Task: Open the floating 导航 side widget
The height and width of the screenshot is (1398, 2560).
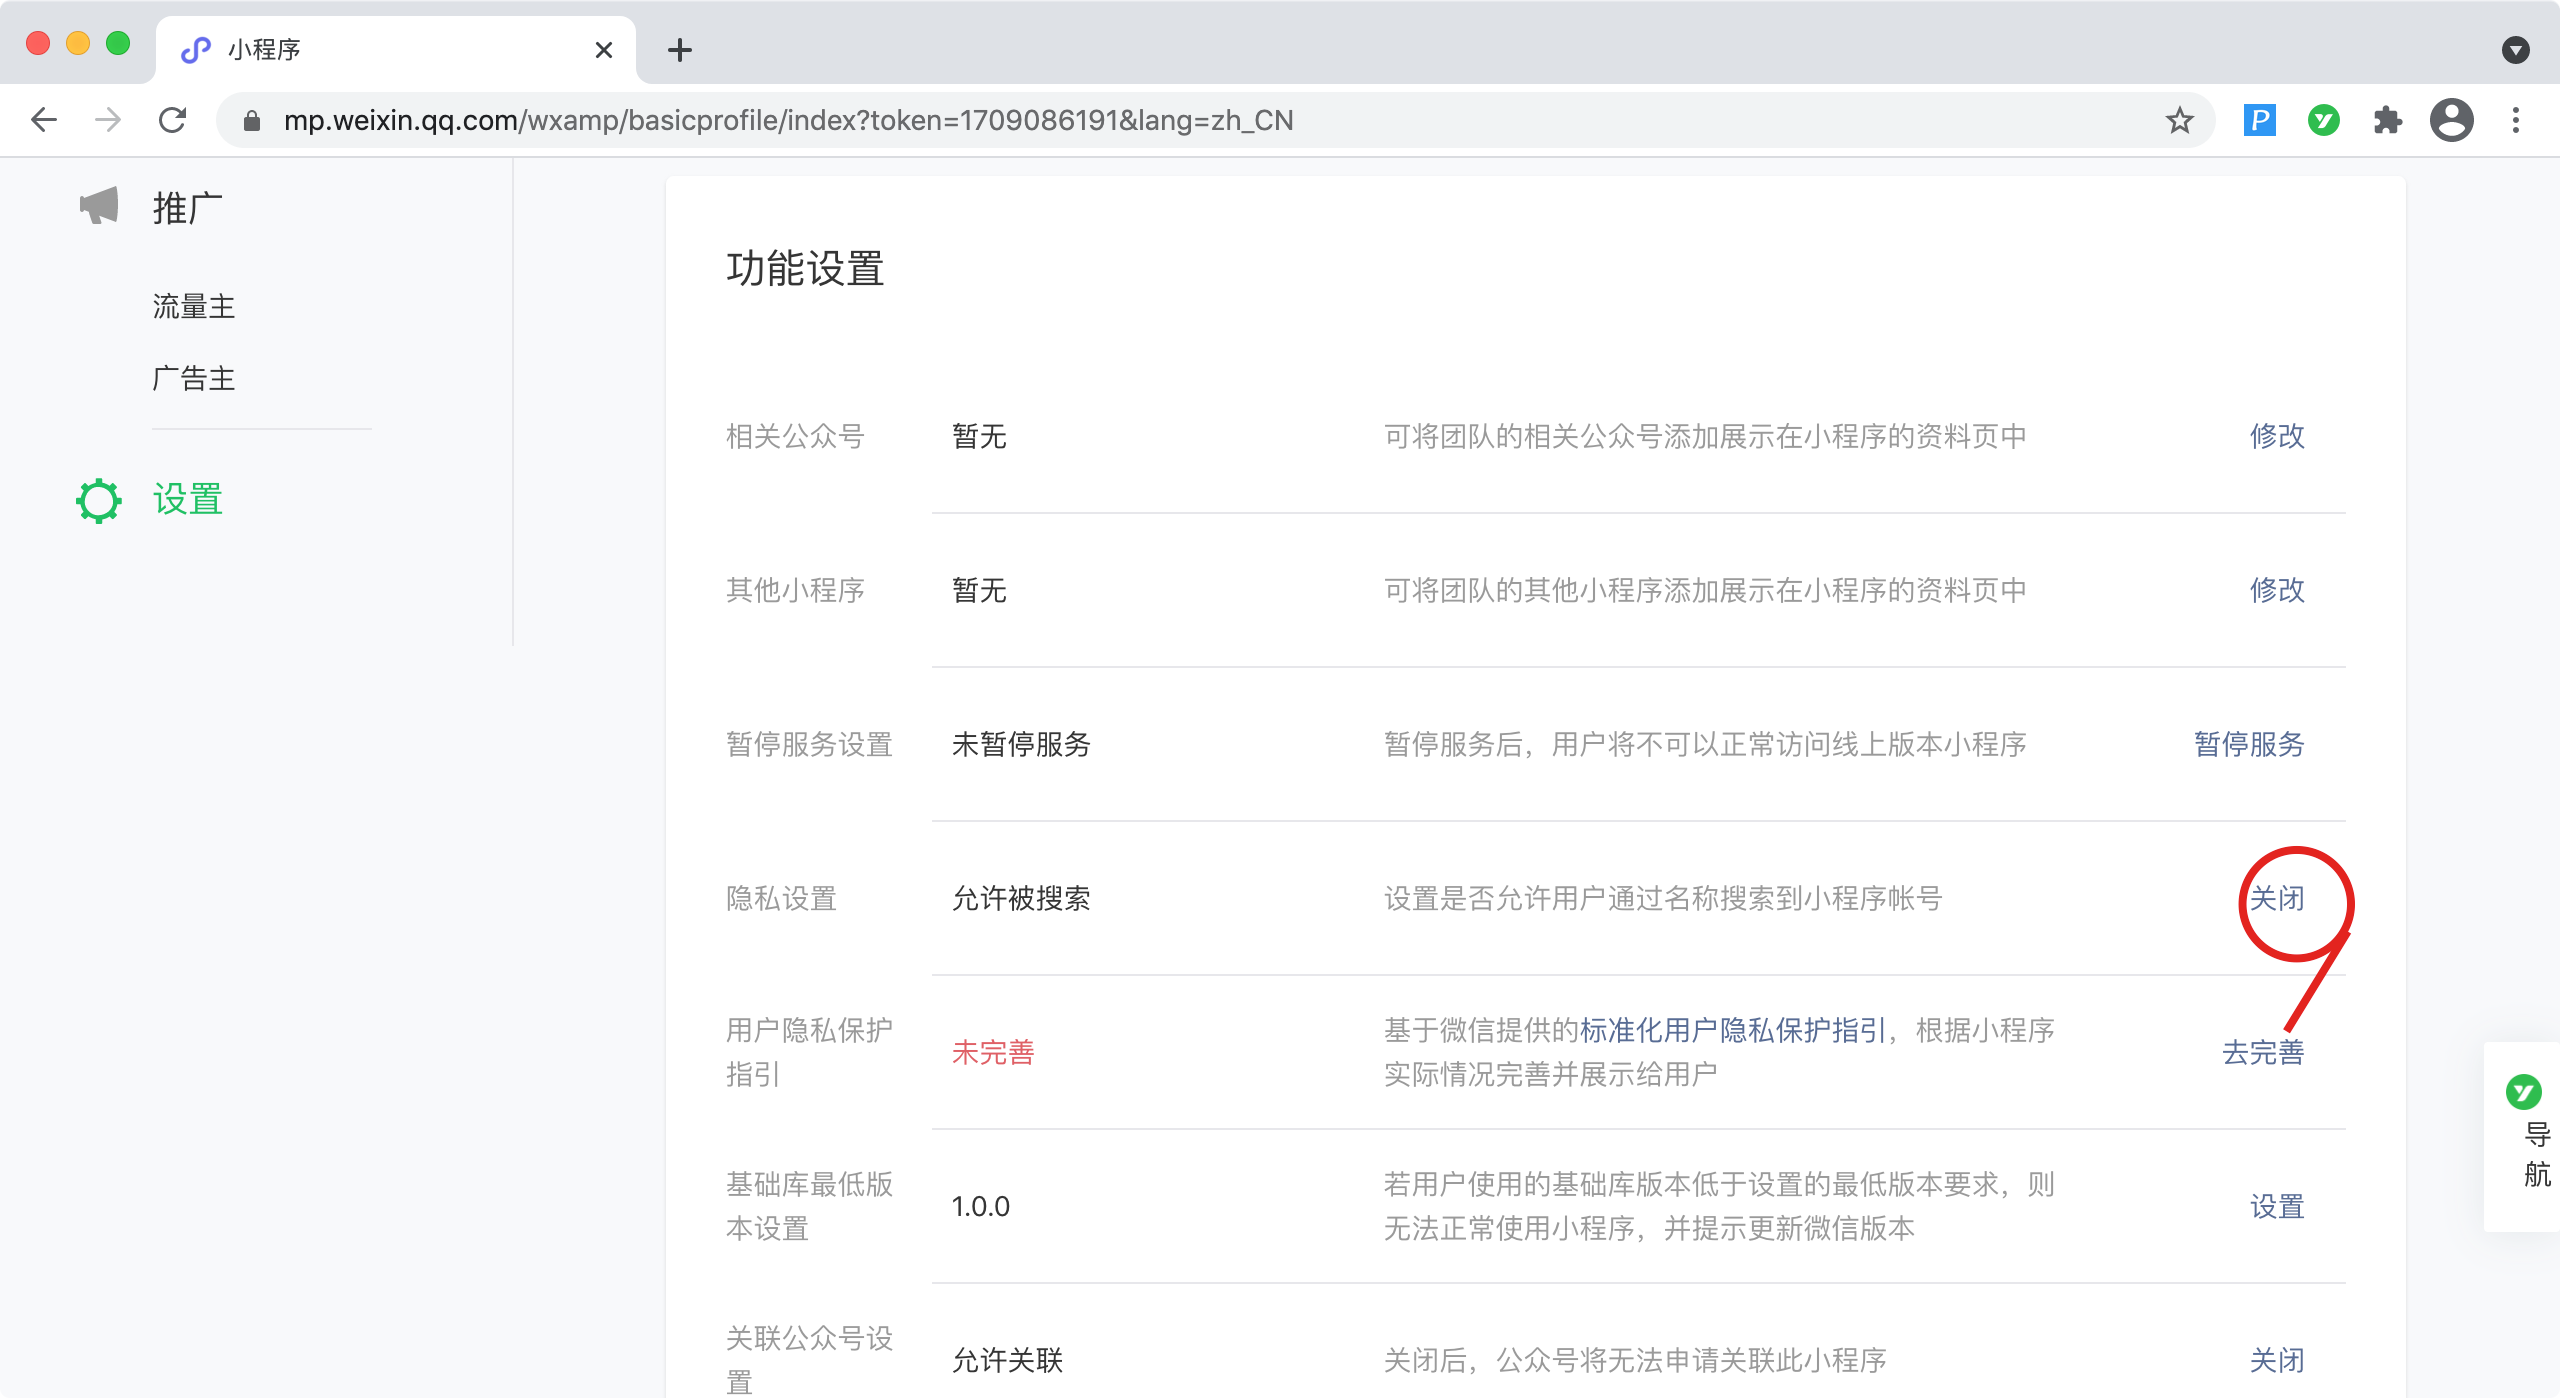Action: pyautogui.click(x=2526, y=1135)
